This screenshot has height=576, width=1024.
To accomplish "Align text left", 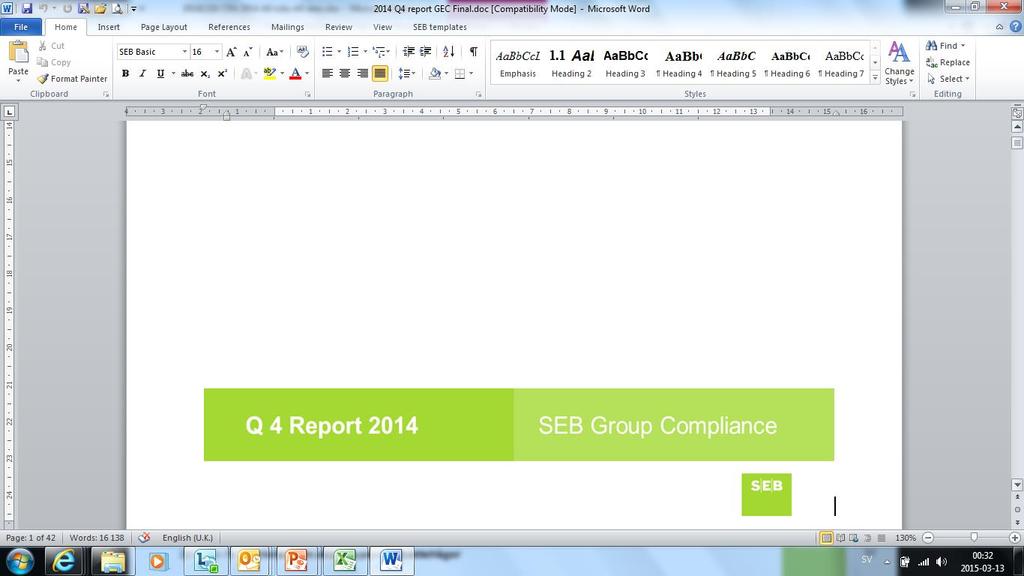I will 327,74.
